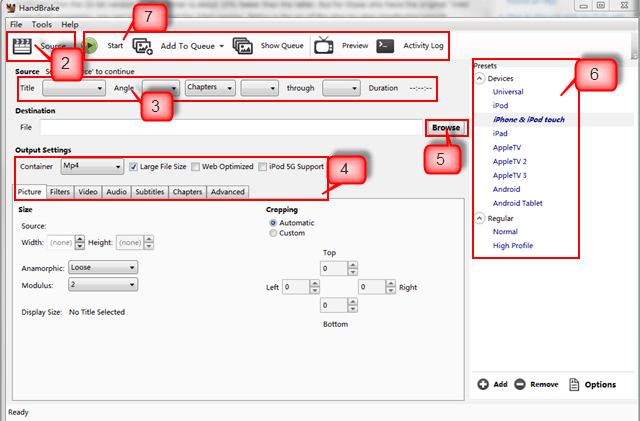Click the HandBrake app icon in title bar
Image resolution: width=640 pixels, height=421 pixels.
[11, 7]
